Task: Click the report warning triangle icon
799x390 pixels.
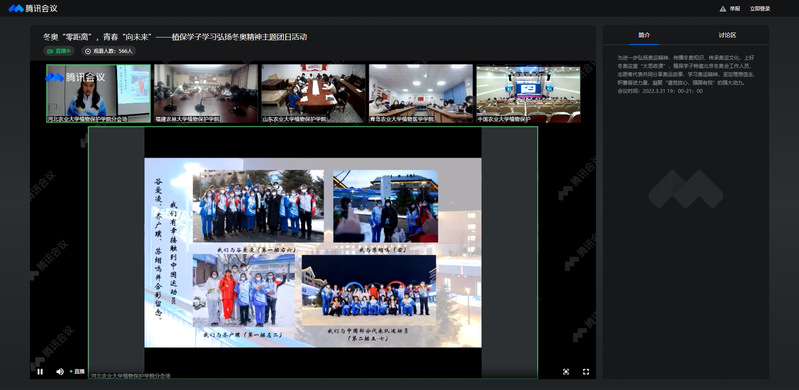Action: pyautogui.click(x=723, y=9)
